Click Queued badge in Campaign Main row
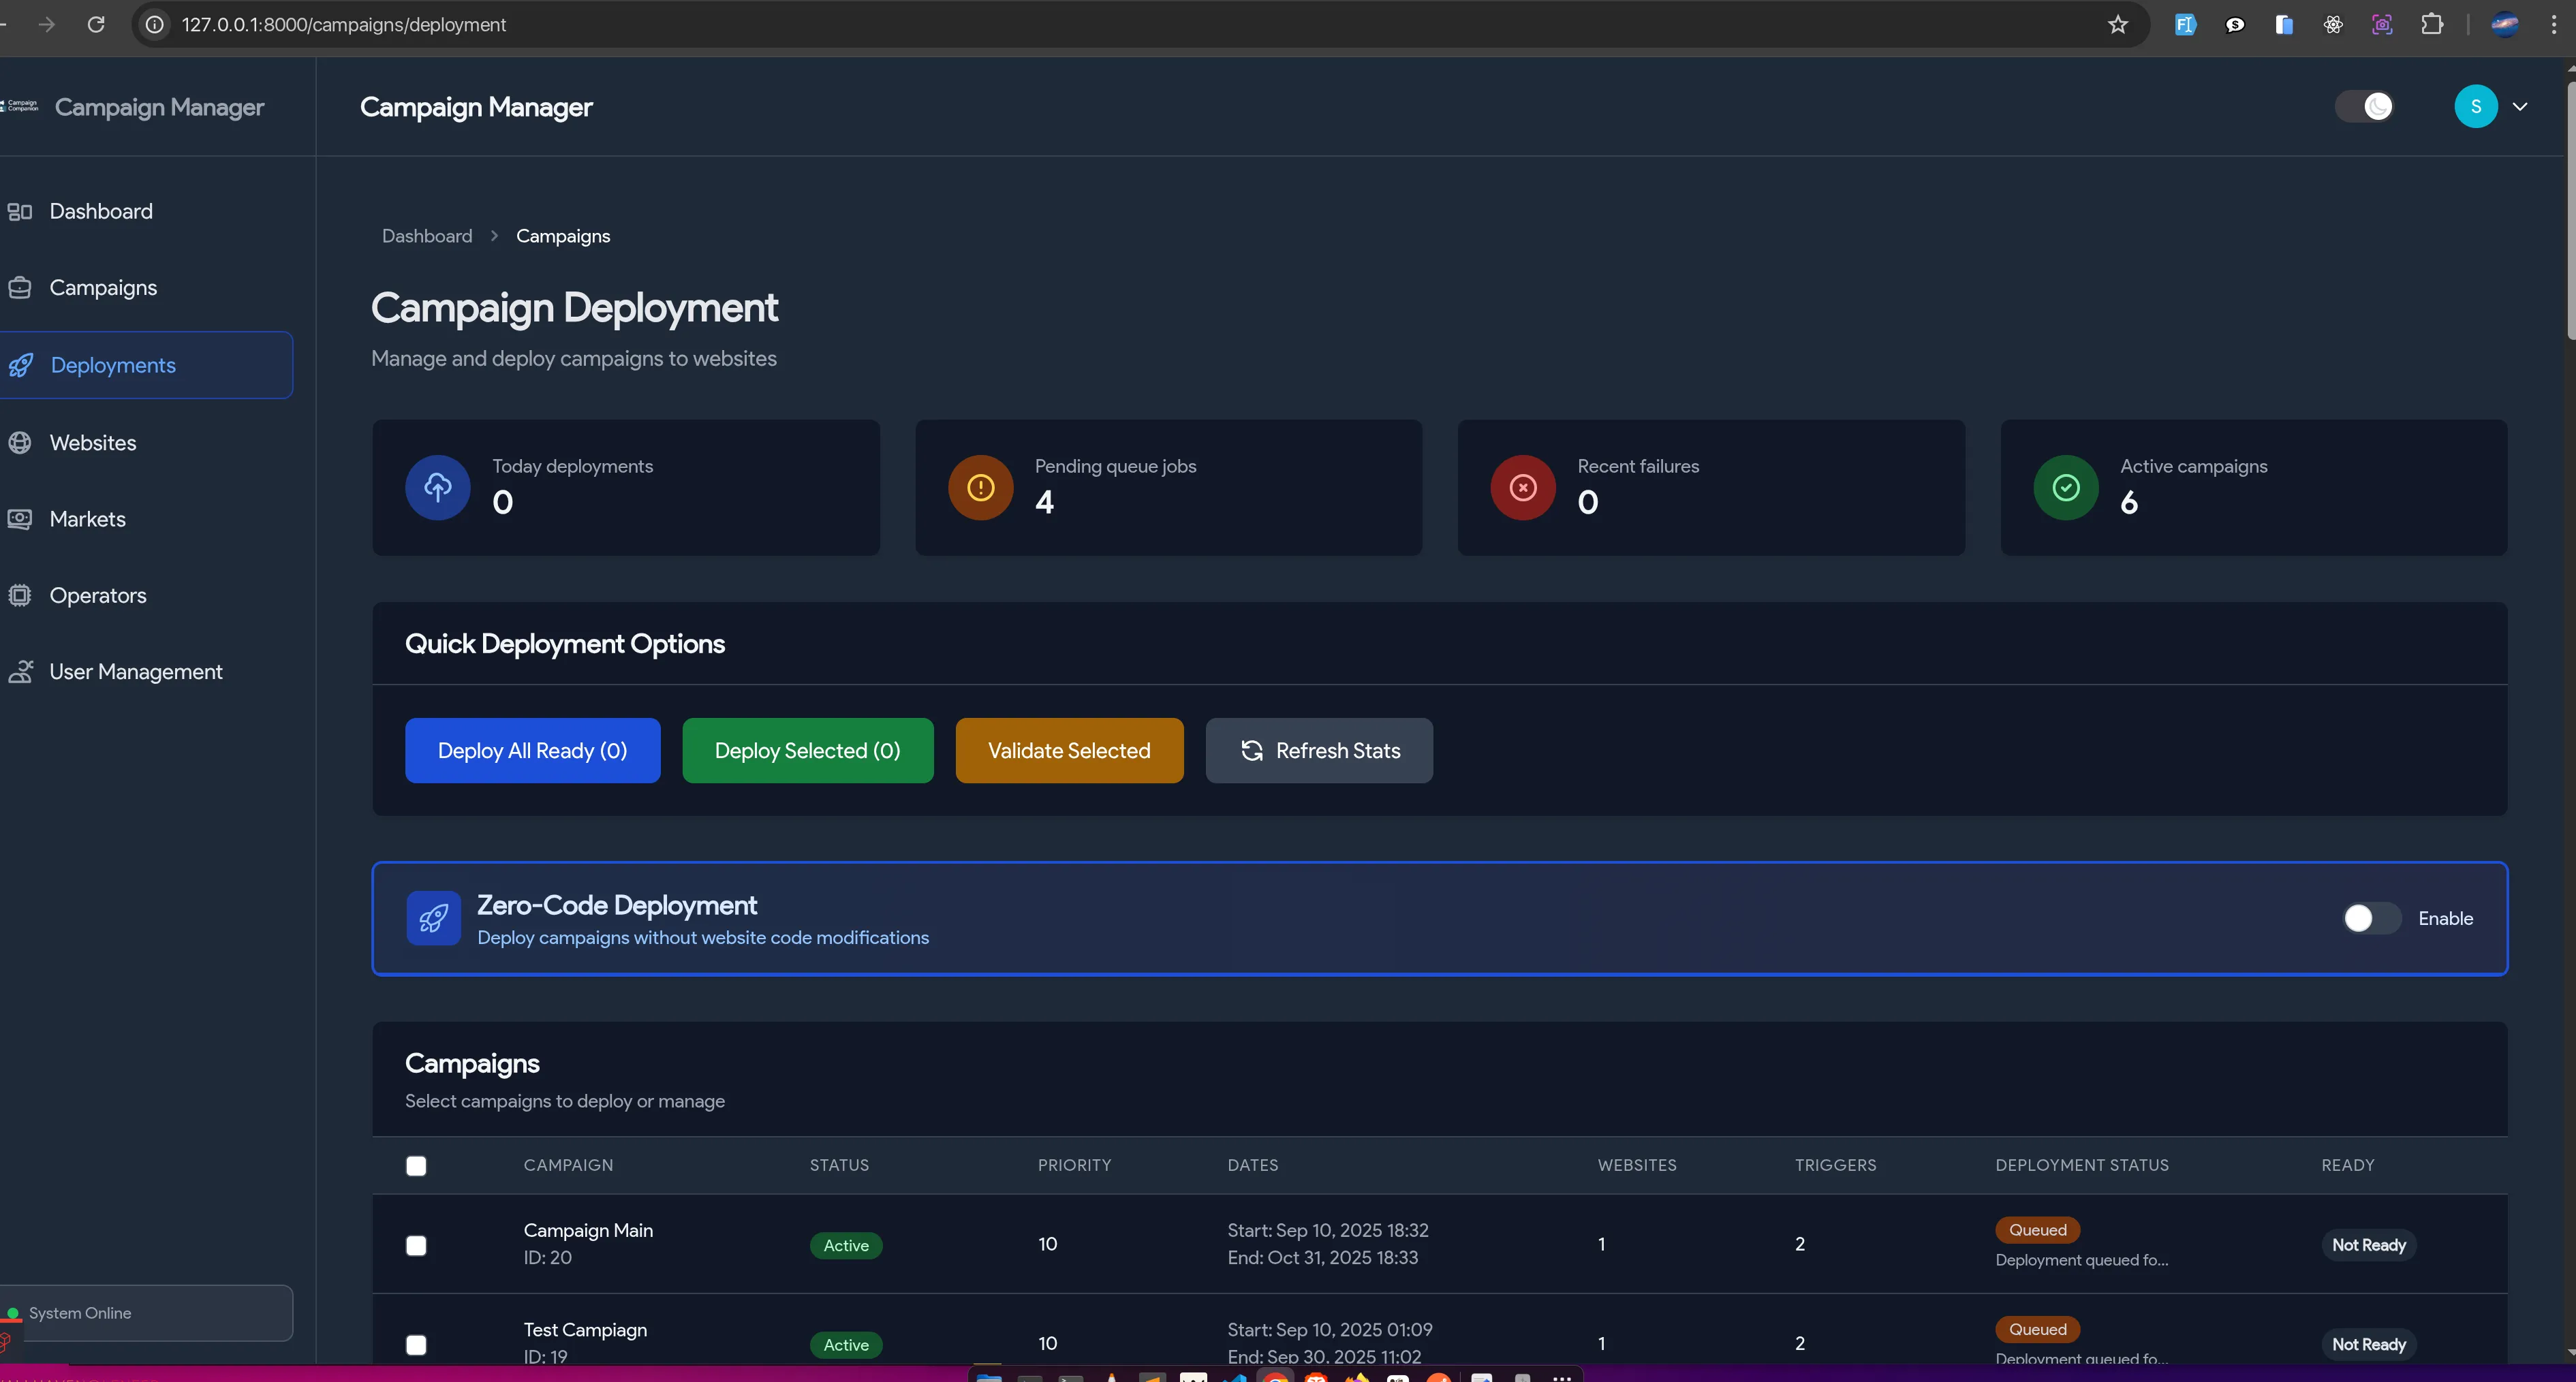 (x=2037, y=1230)
